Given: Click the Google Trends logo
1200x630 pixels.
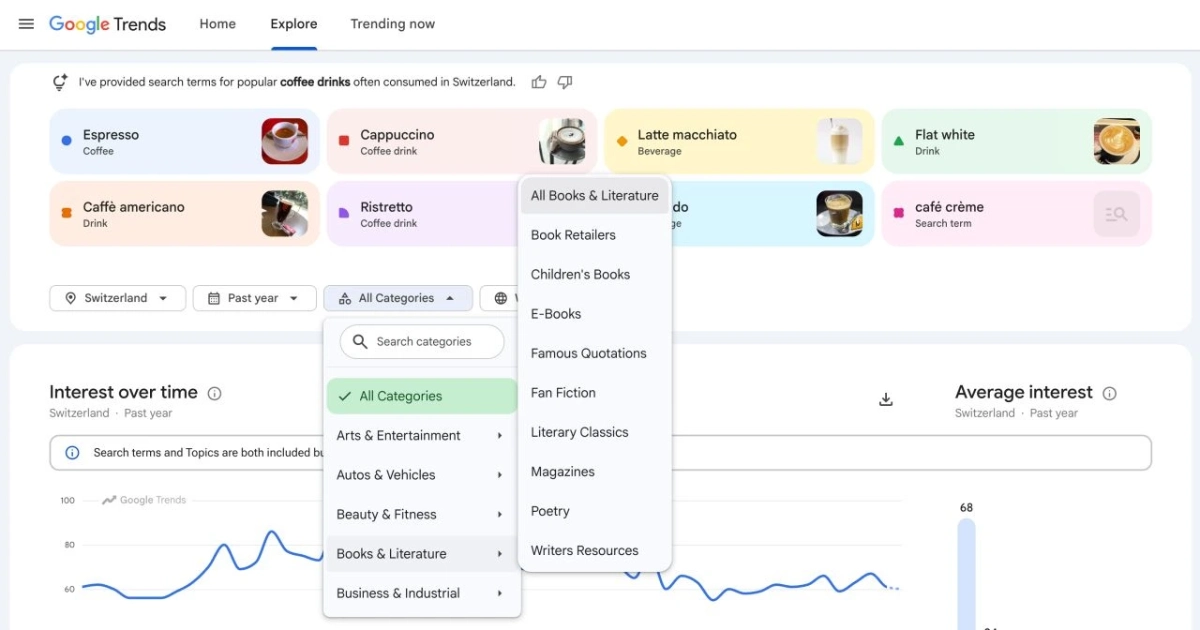Looking at the screenshot, I should (108, 24).
